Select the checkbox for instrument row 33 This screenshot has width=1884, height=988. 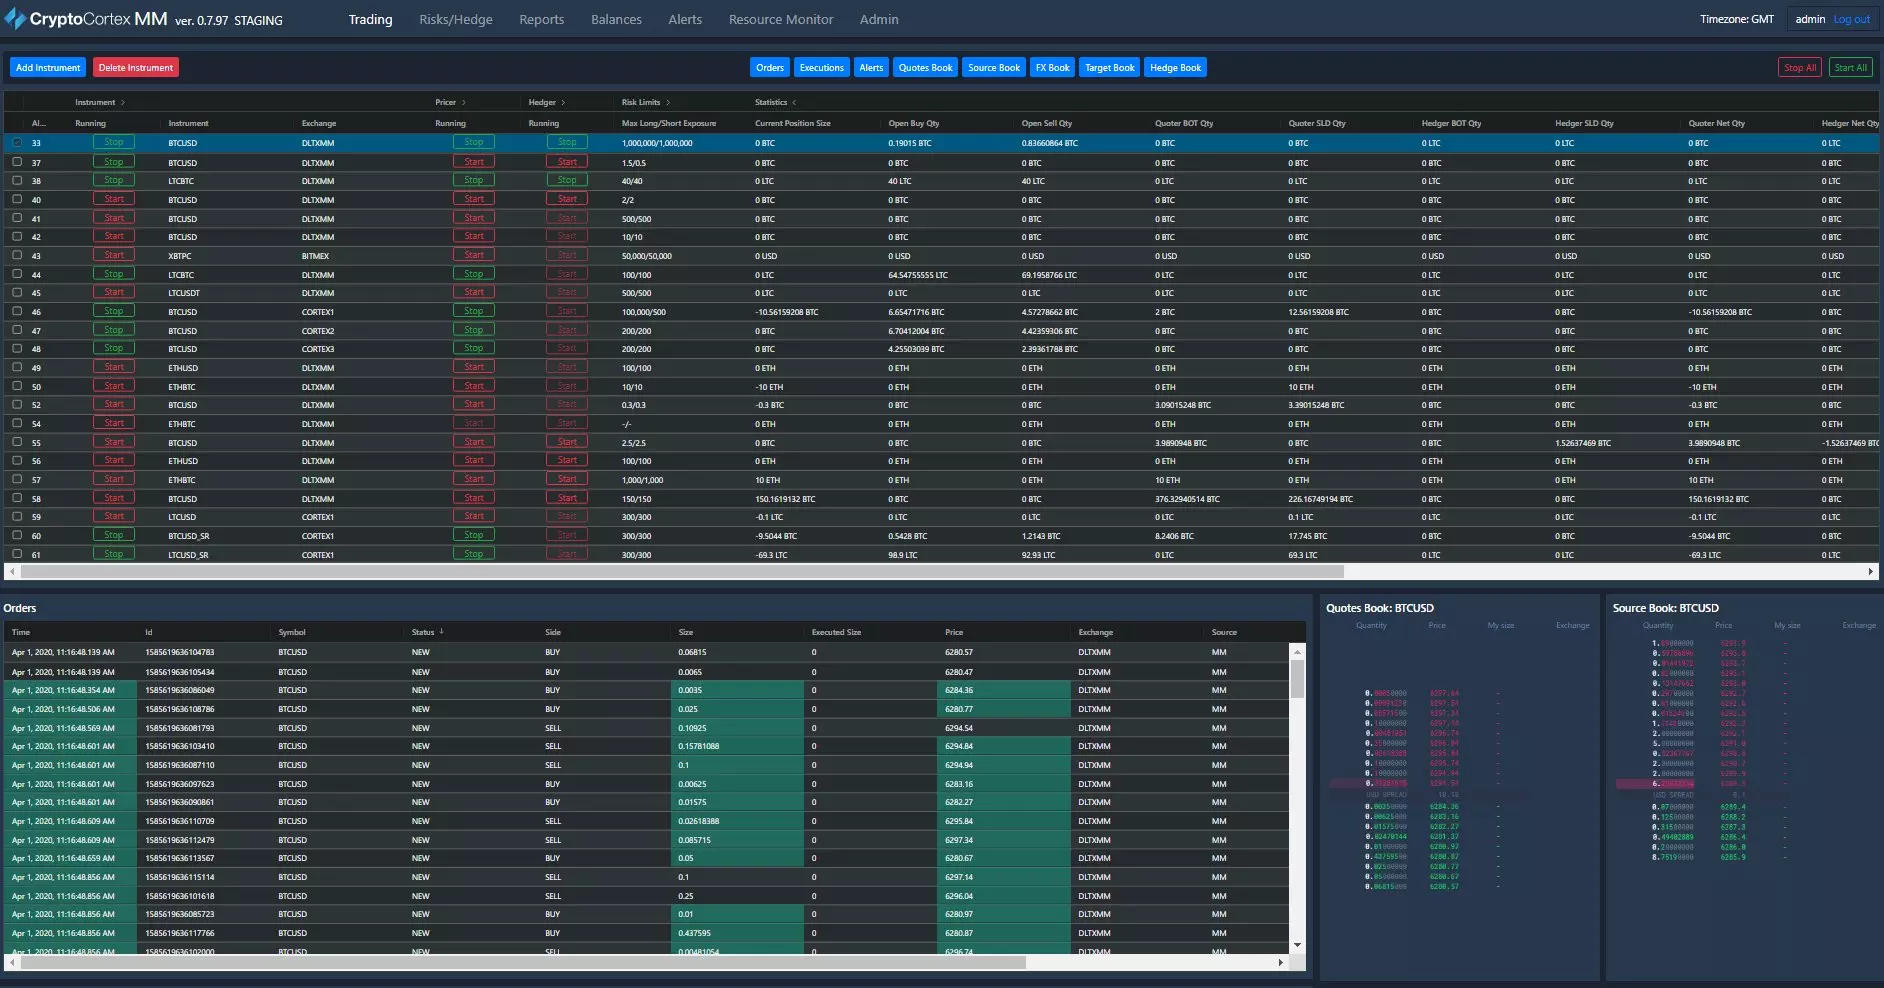[17, 143]
